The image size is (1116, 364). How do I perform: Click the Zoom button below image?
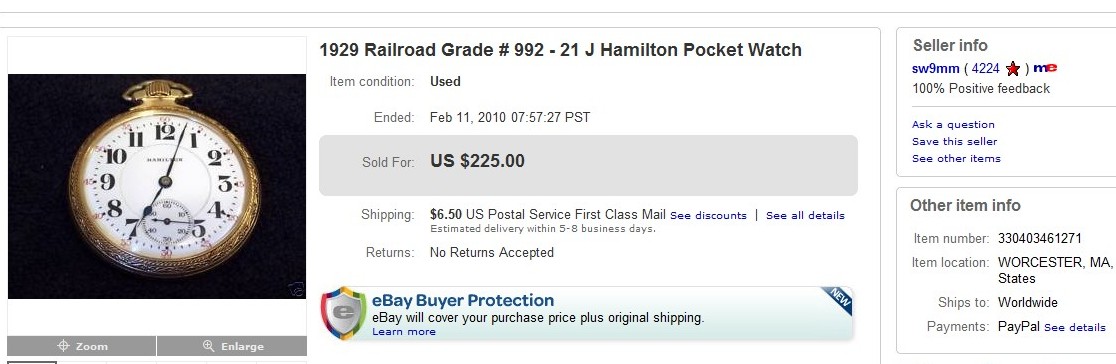click(82, 346)
